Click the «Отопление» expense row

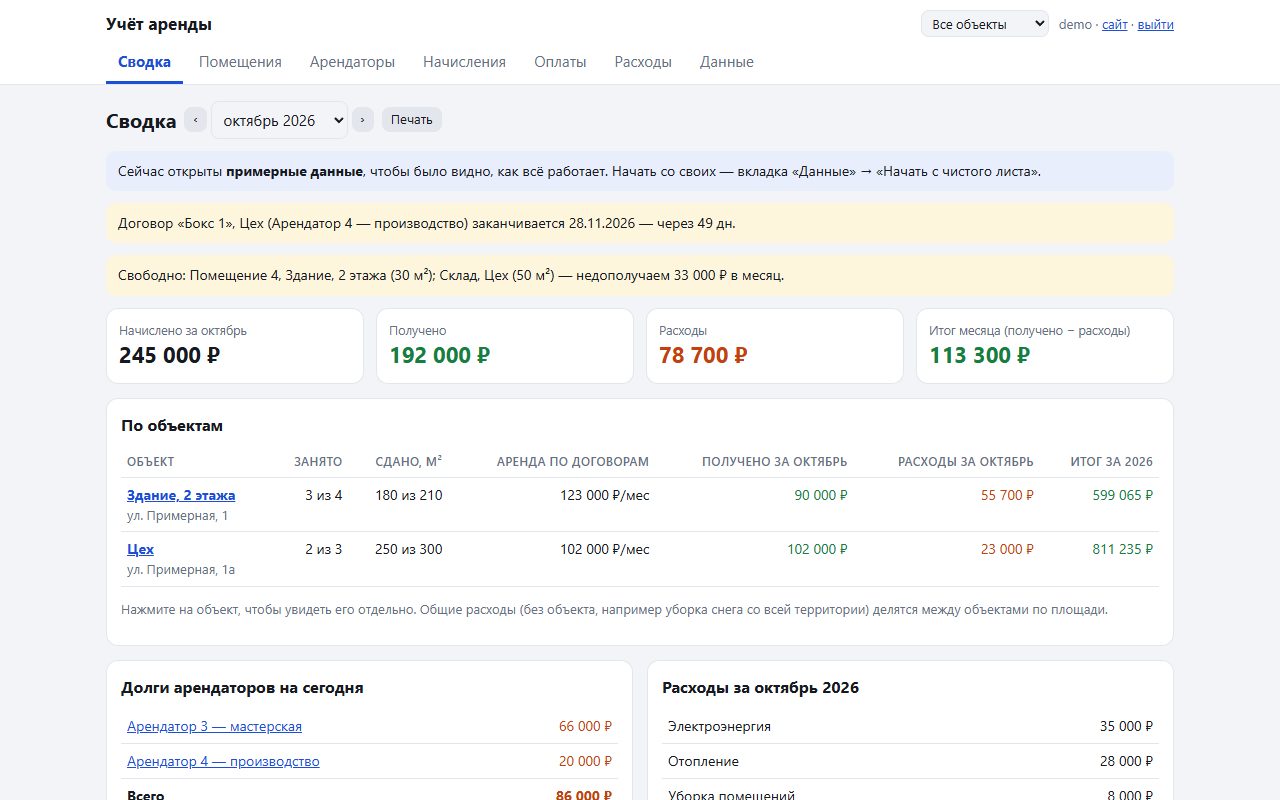click(x=910, y=762)
